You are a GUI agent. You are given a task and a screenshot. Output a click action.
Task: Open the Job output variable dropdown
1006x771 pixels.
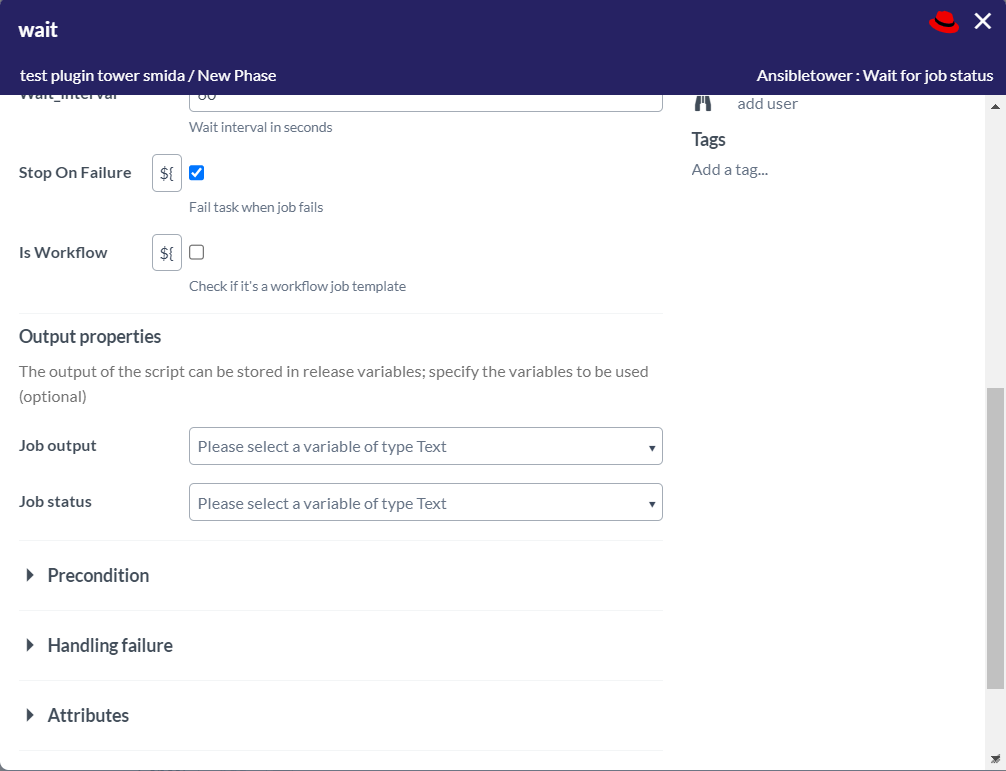pos(425,446)
